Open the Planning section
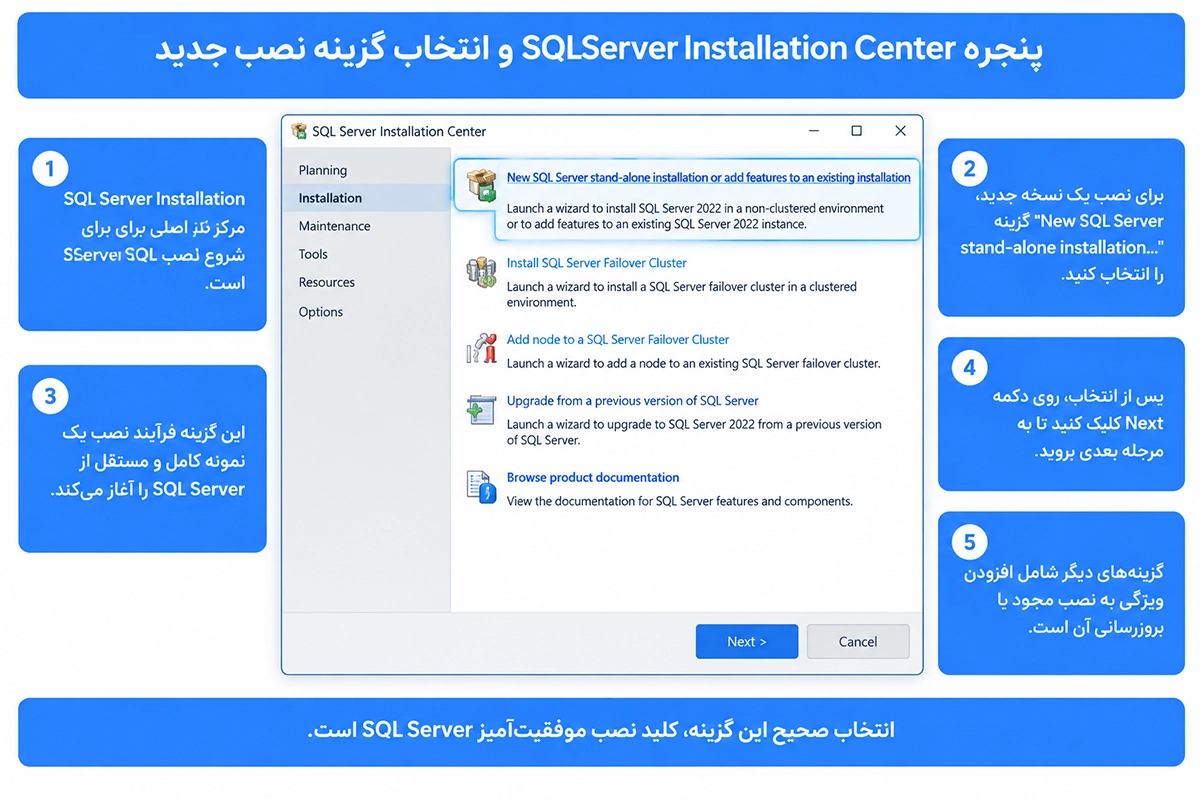The height and width of the screenshot is (800, 1200). pos(323,170)
